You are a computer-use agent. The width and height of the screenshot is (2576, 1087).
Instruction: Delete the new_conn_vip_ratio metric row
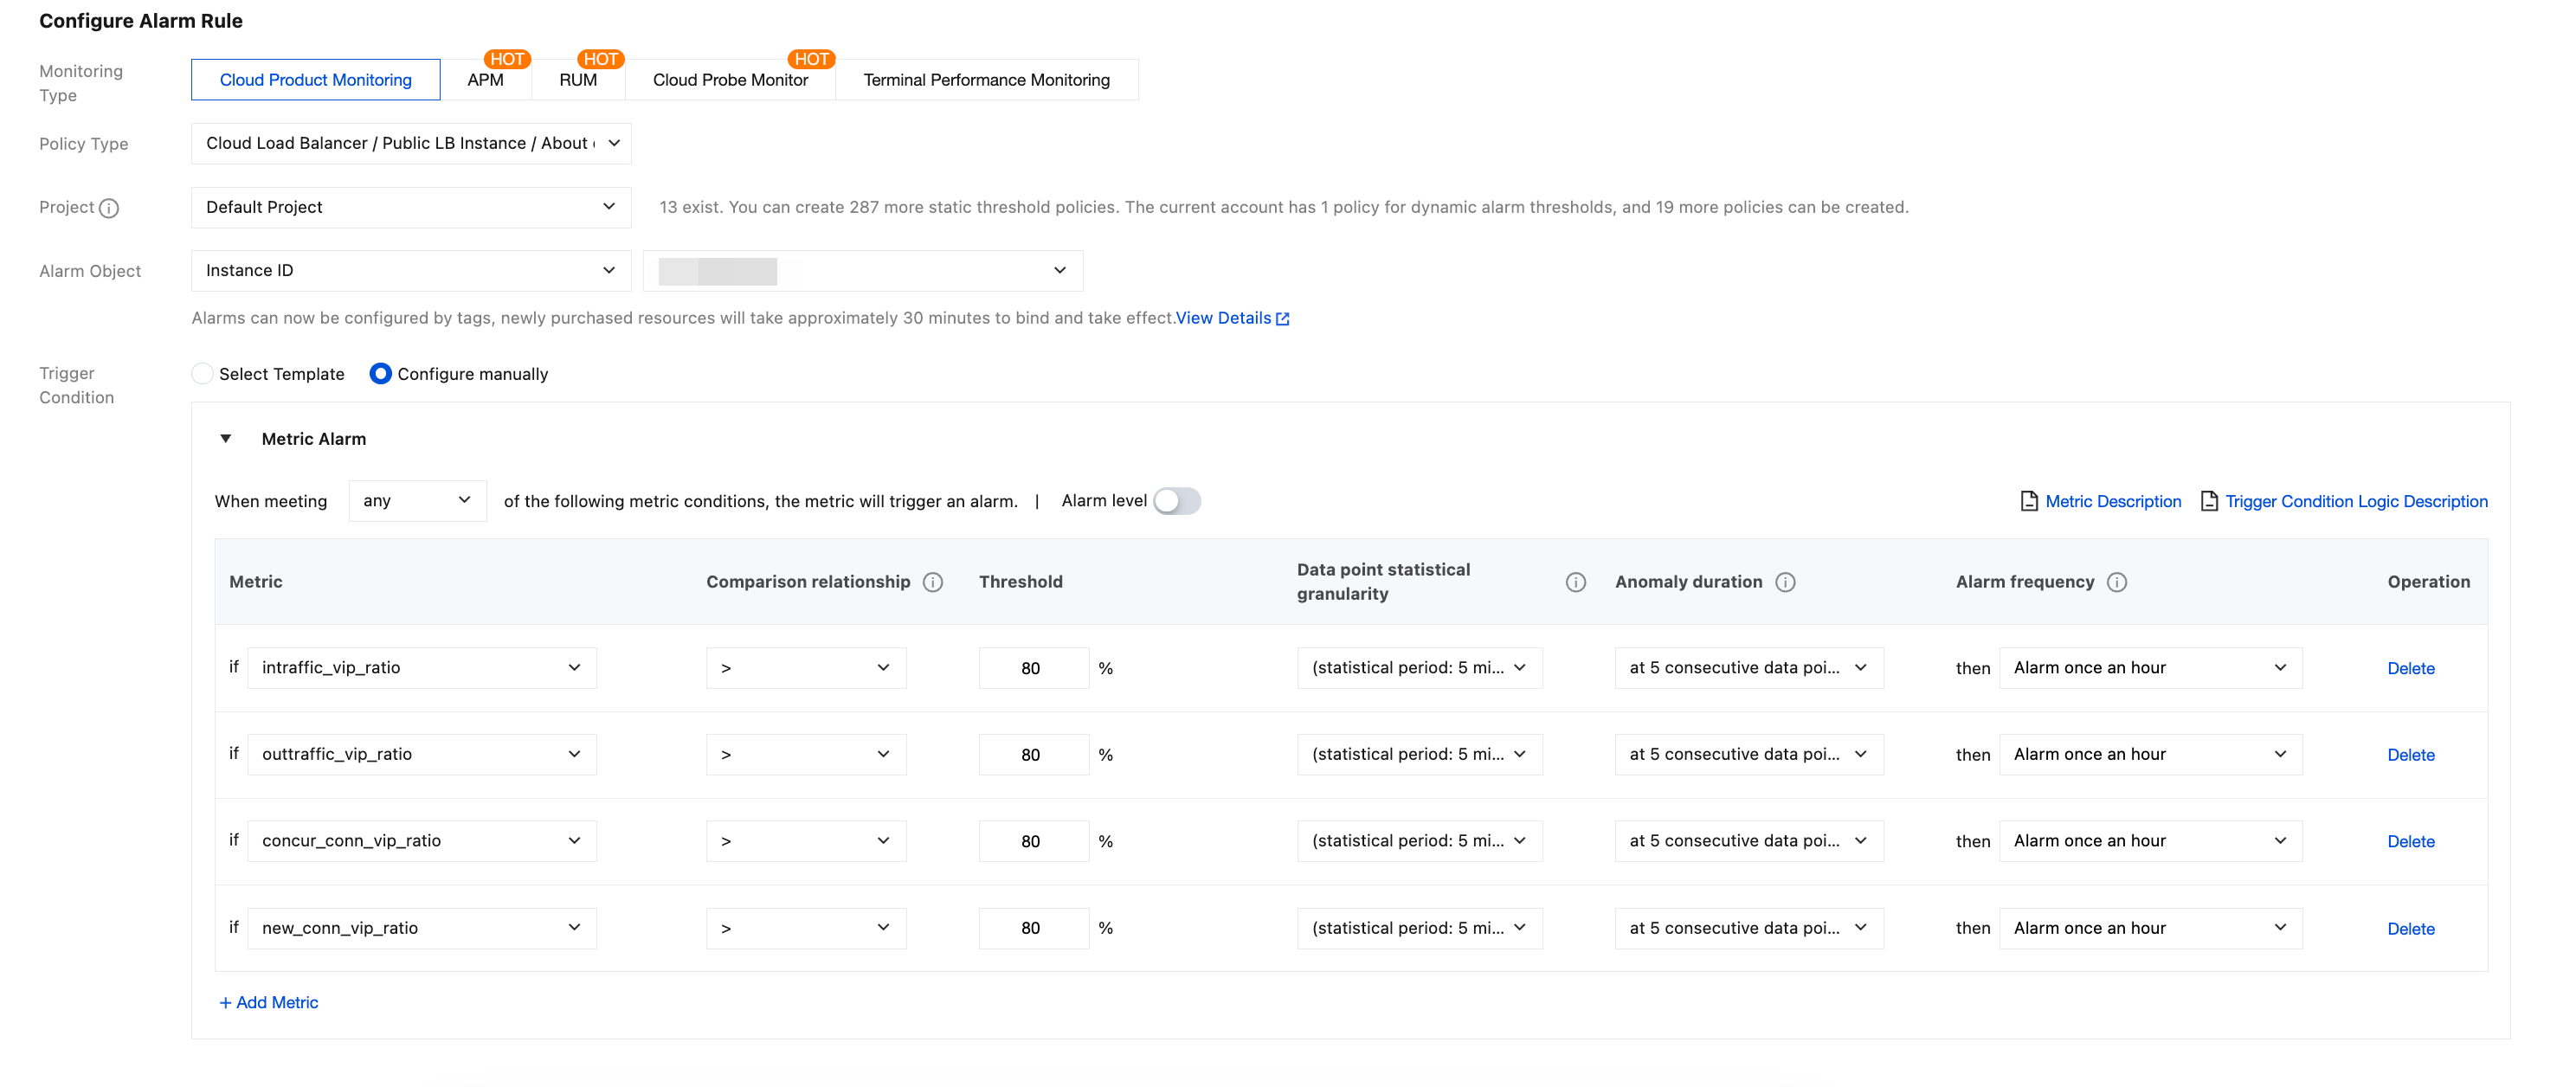[2410, 929]
